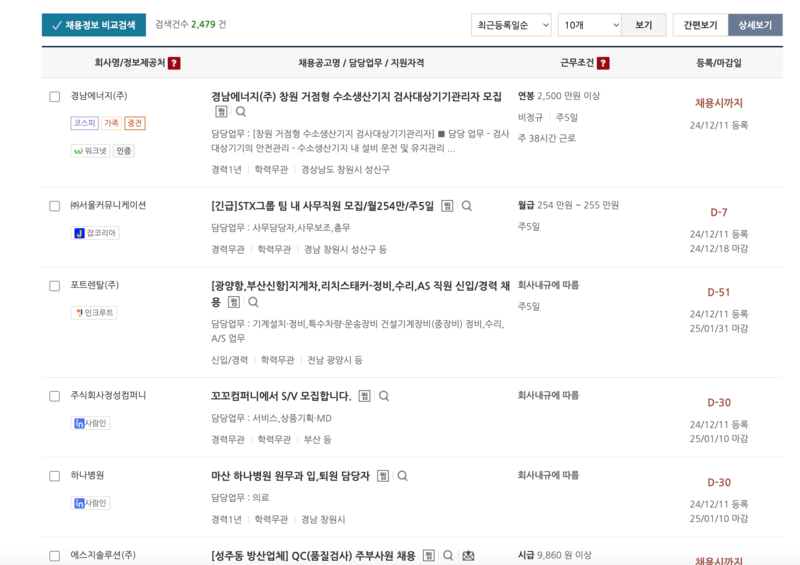800x565 pixels.
Task: Switch to 간편보기 view
Action: click(x=701, y=25)
